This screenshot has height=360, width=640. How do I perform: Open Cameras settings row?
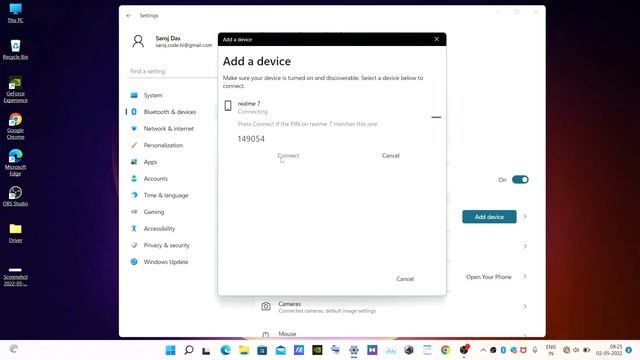pyautogui.click(x=393, y=307)
